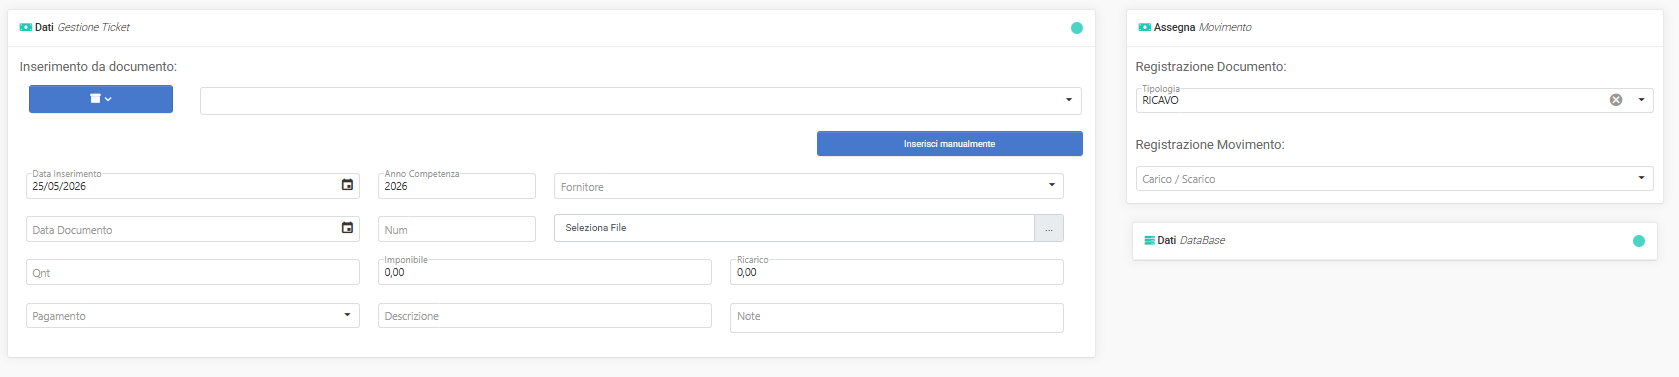Expand the Tipologia dropdown arrow

pyautogui.click(x=1641, y=100)
